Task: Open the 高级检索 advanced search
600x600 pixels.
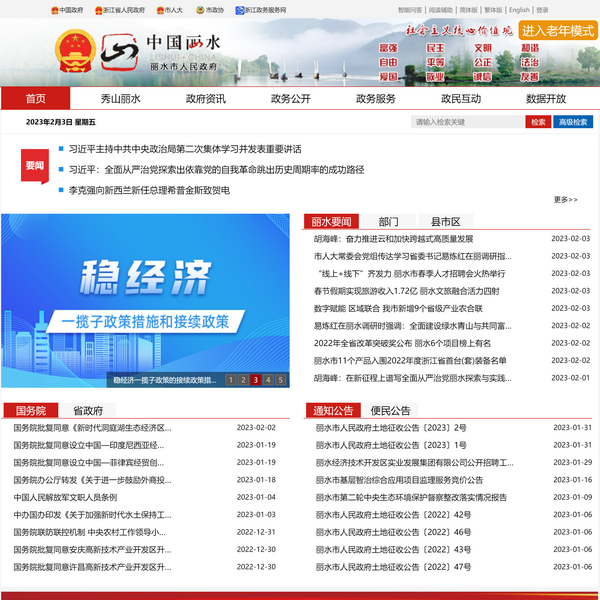Action: coord(575,122)
